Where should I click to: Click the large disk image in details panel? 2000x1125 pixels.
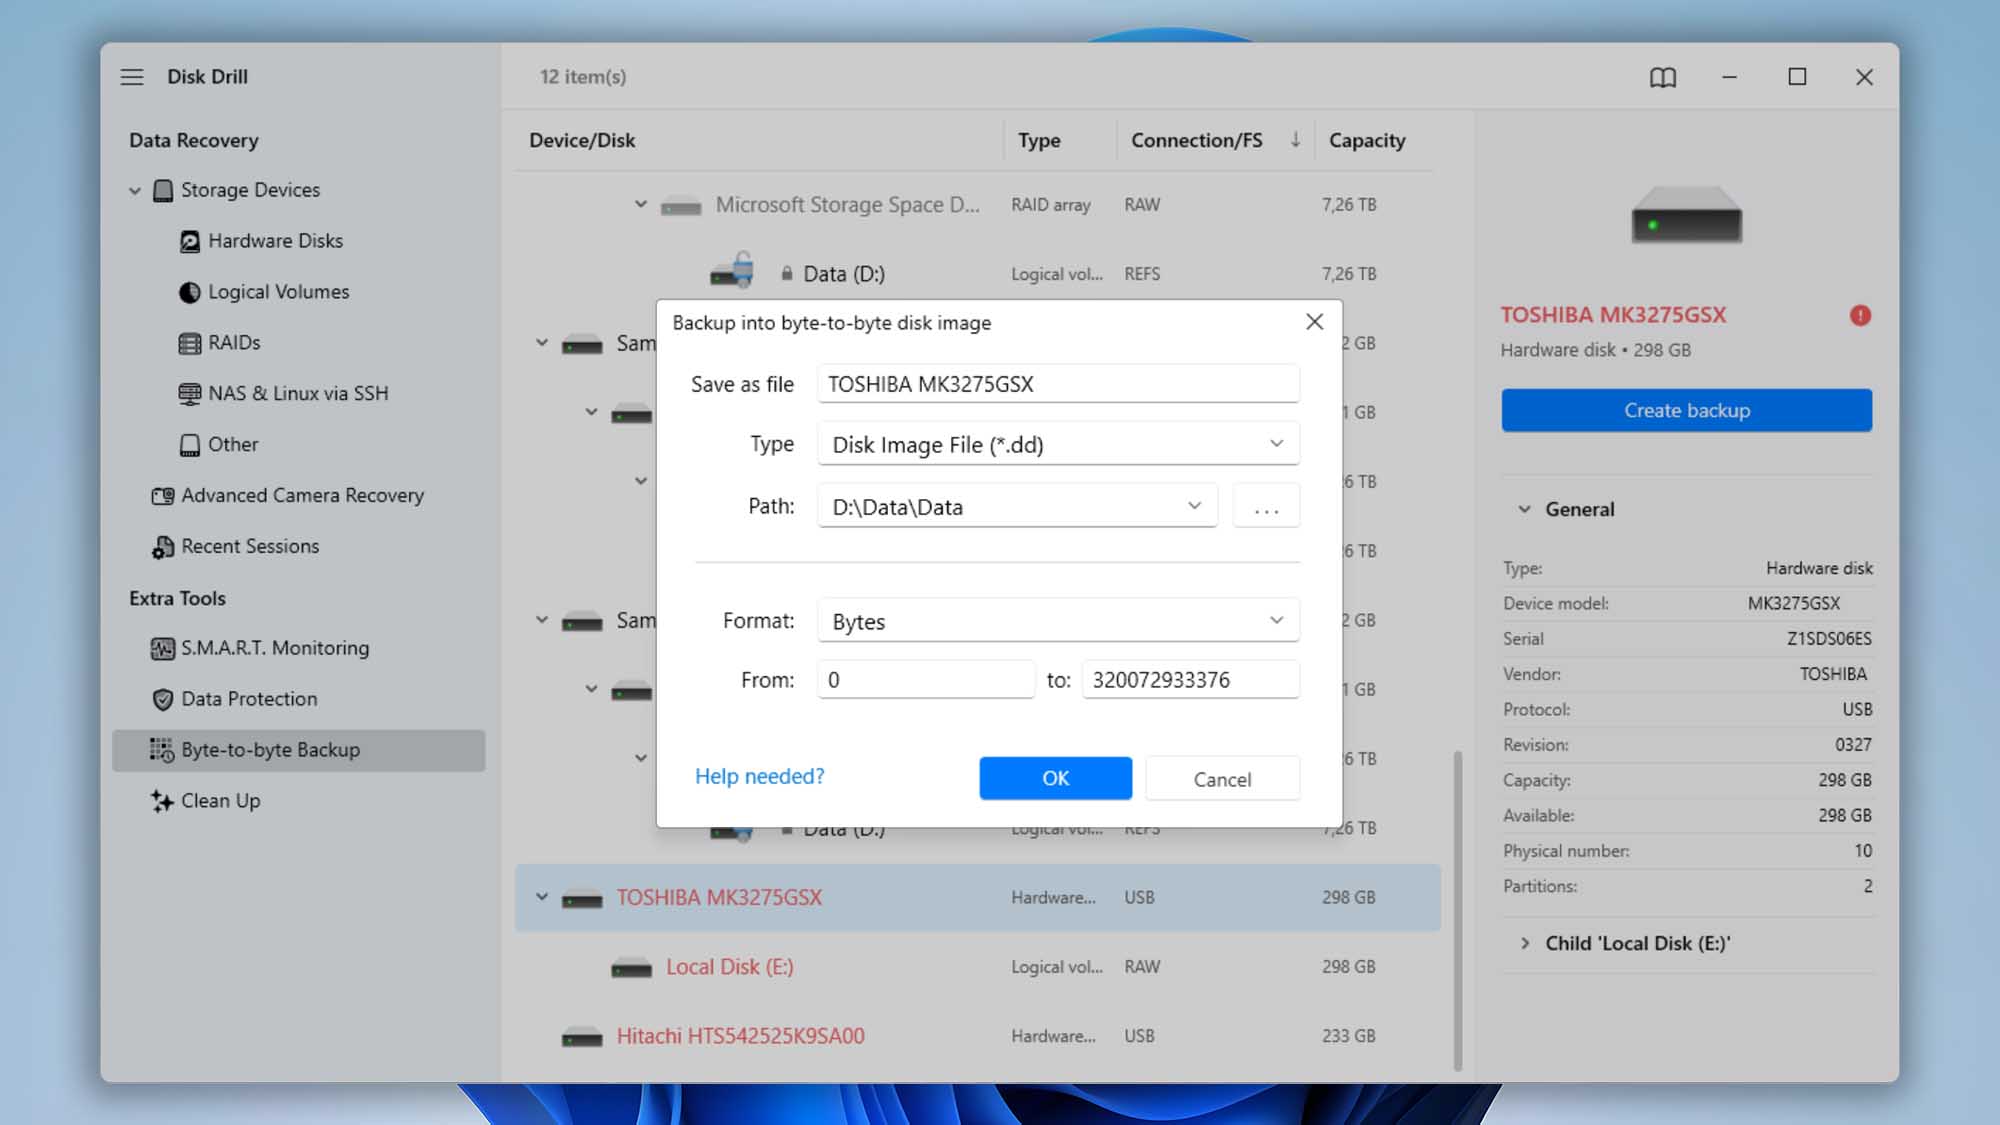(x=1686, y=215)
